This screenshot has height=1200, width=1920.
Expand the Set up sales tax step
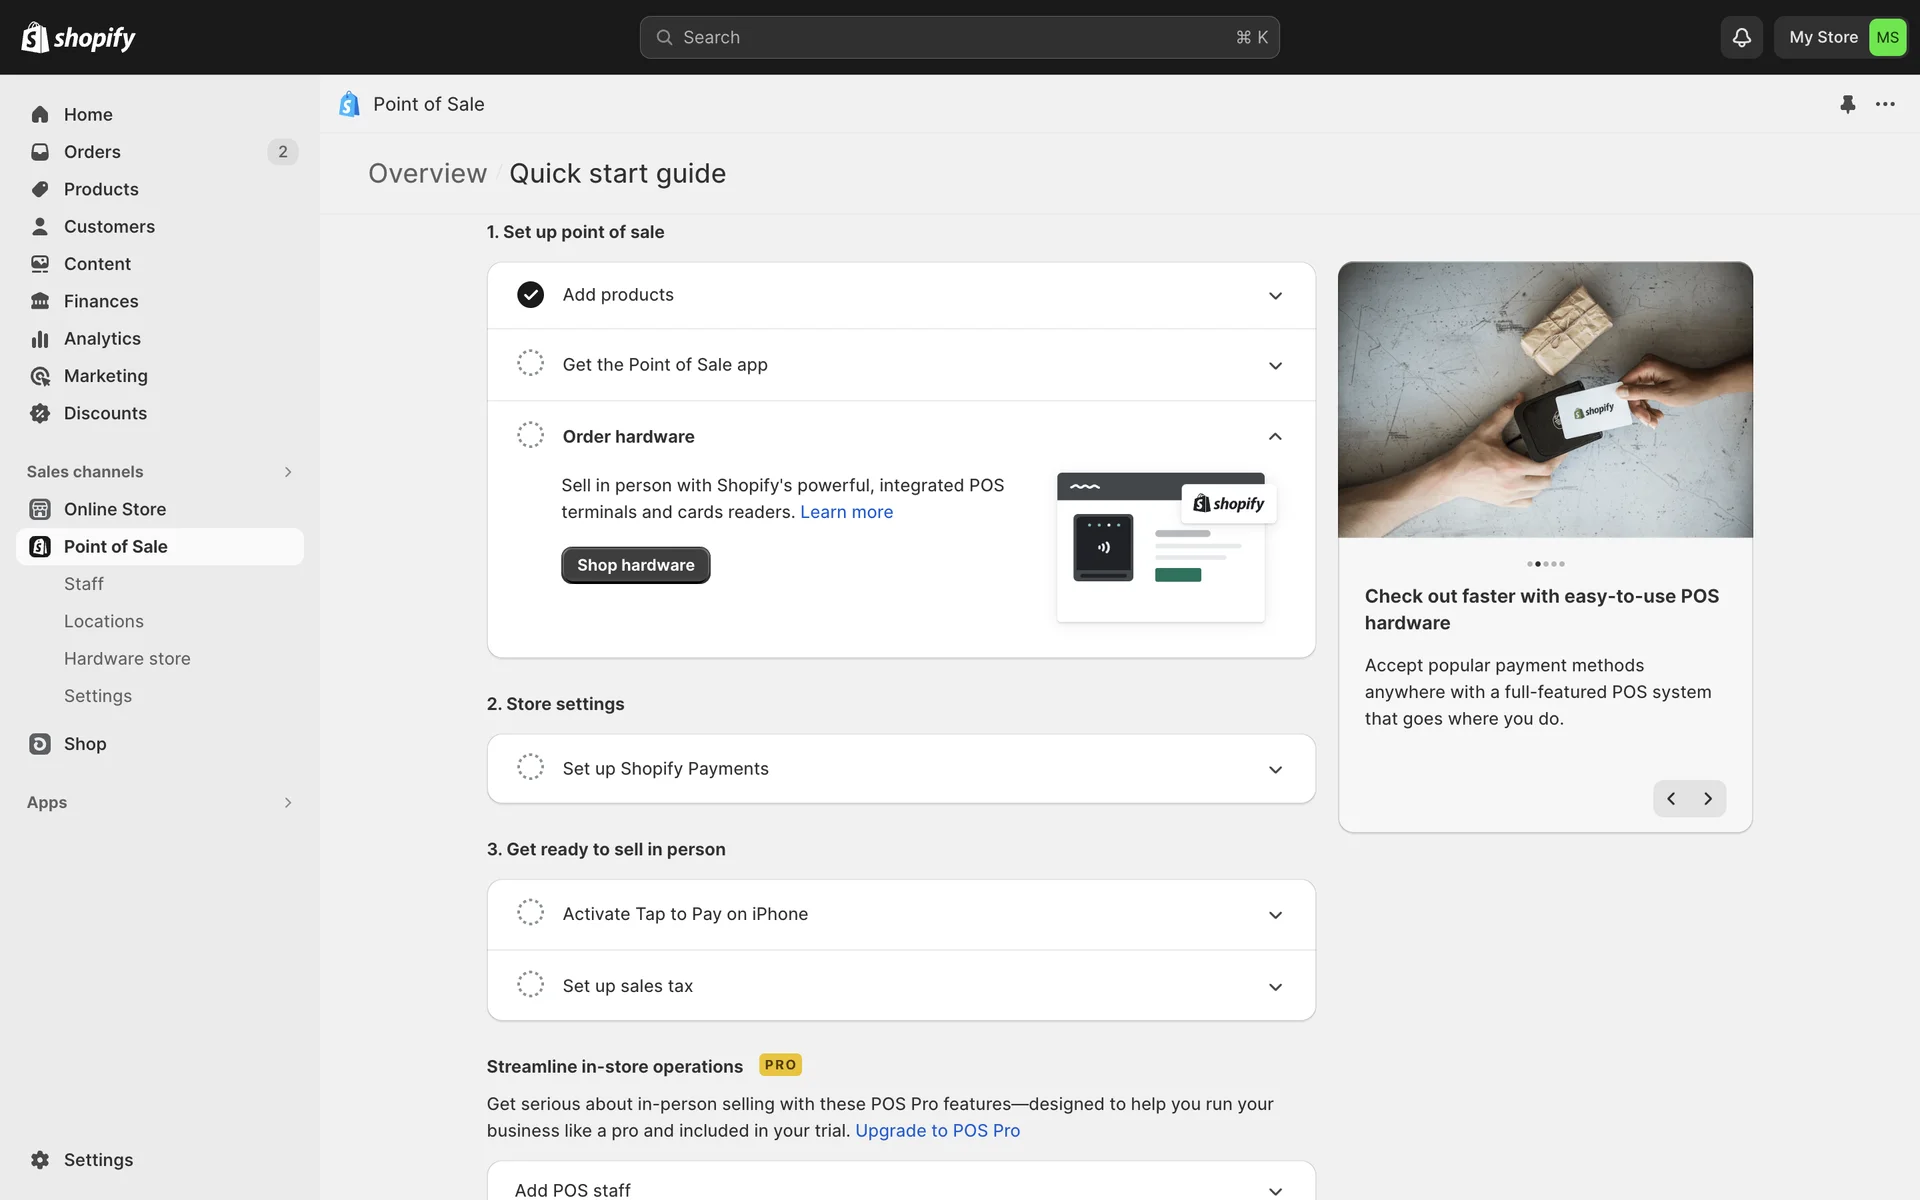pyautogui.click(x=1275, y=986)
